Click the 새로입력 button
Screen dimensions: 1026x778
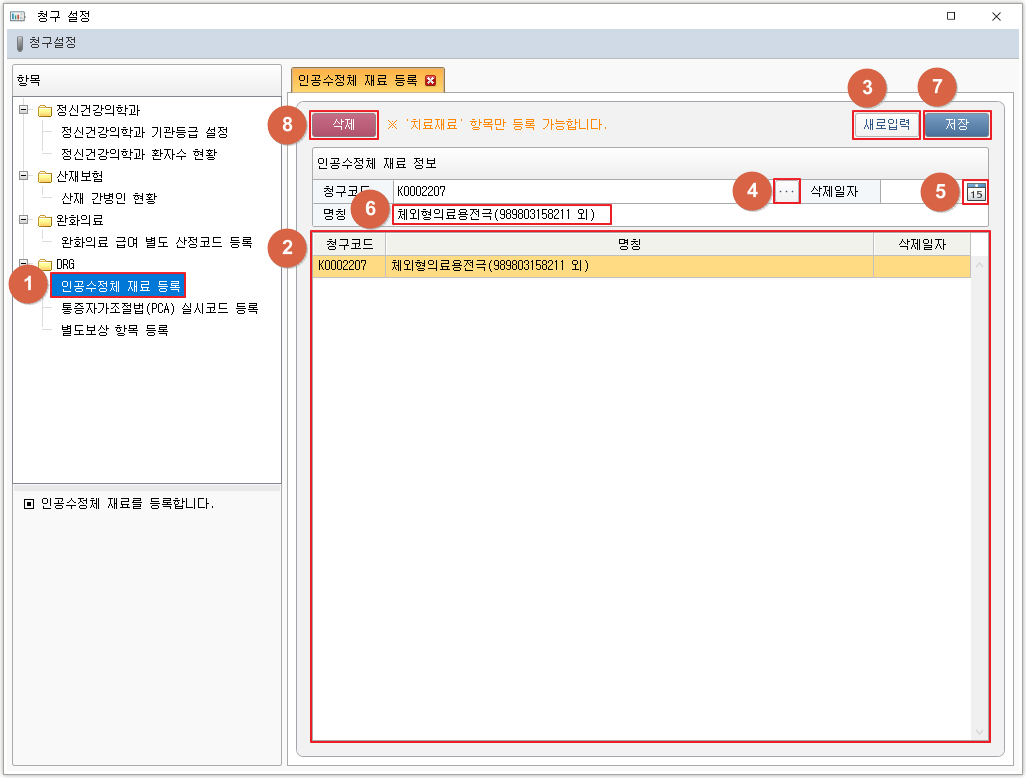click(886, 125)
